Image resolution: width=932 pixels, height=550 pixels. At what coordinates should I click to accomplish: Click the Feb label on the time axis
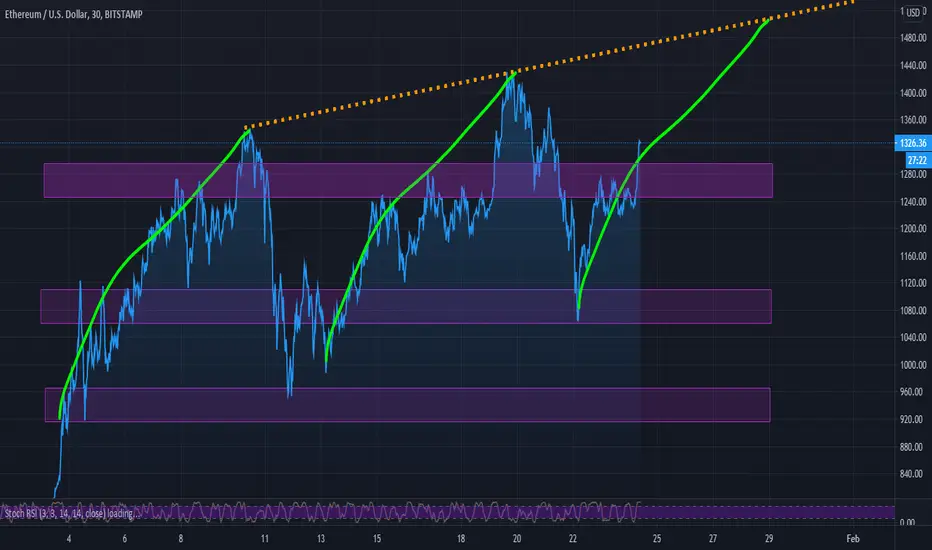coord(853,539)
